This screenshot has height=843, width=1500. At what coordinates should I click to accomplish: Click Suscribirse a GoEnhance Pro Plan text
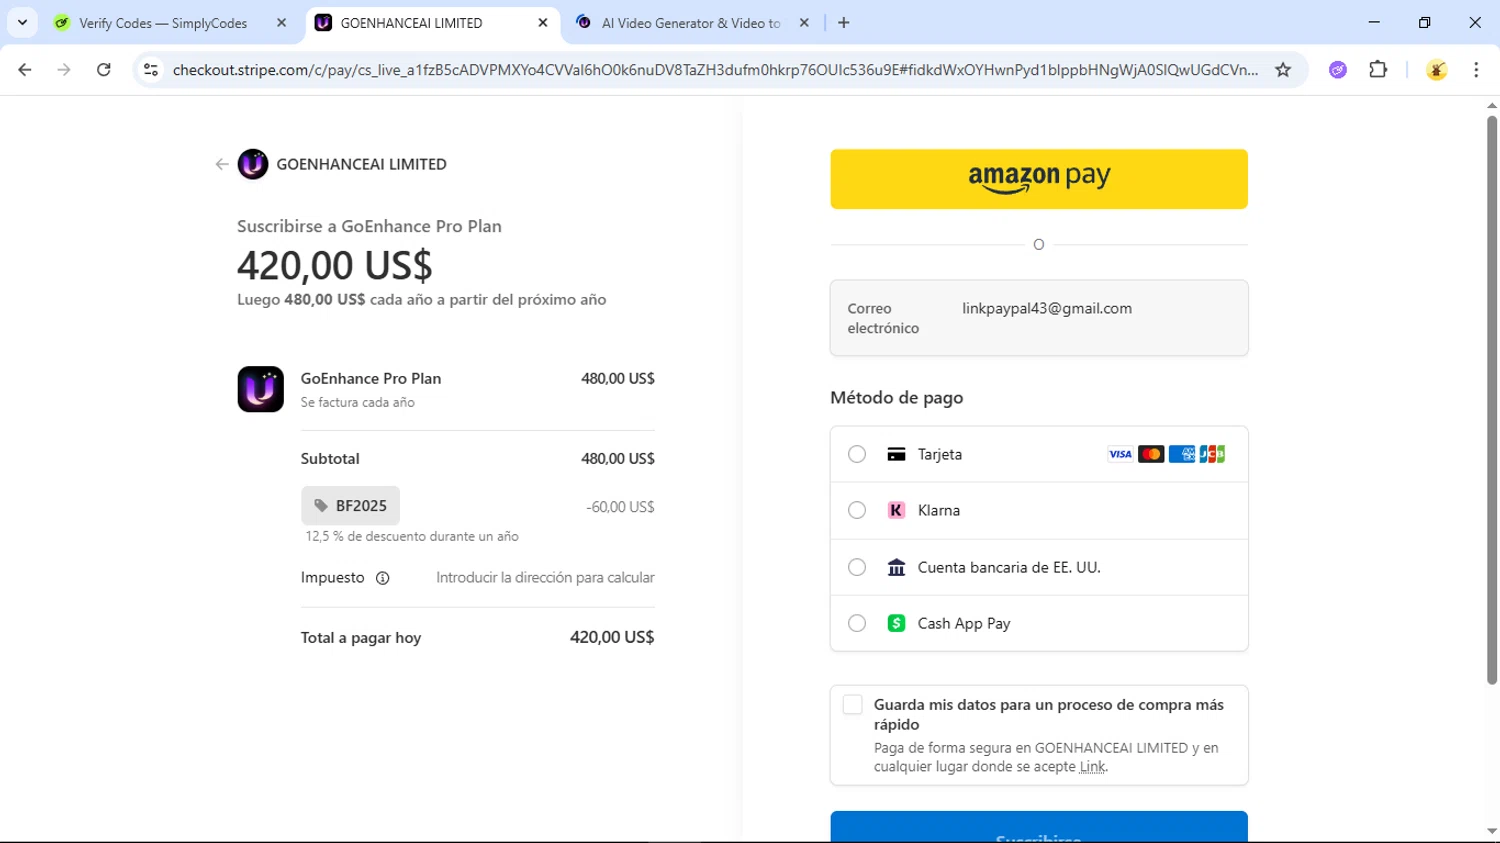click(x=369, y=226)
